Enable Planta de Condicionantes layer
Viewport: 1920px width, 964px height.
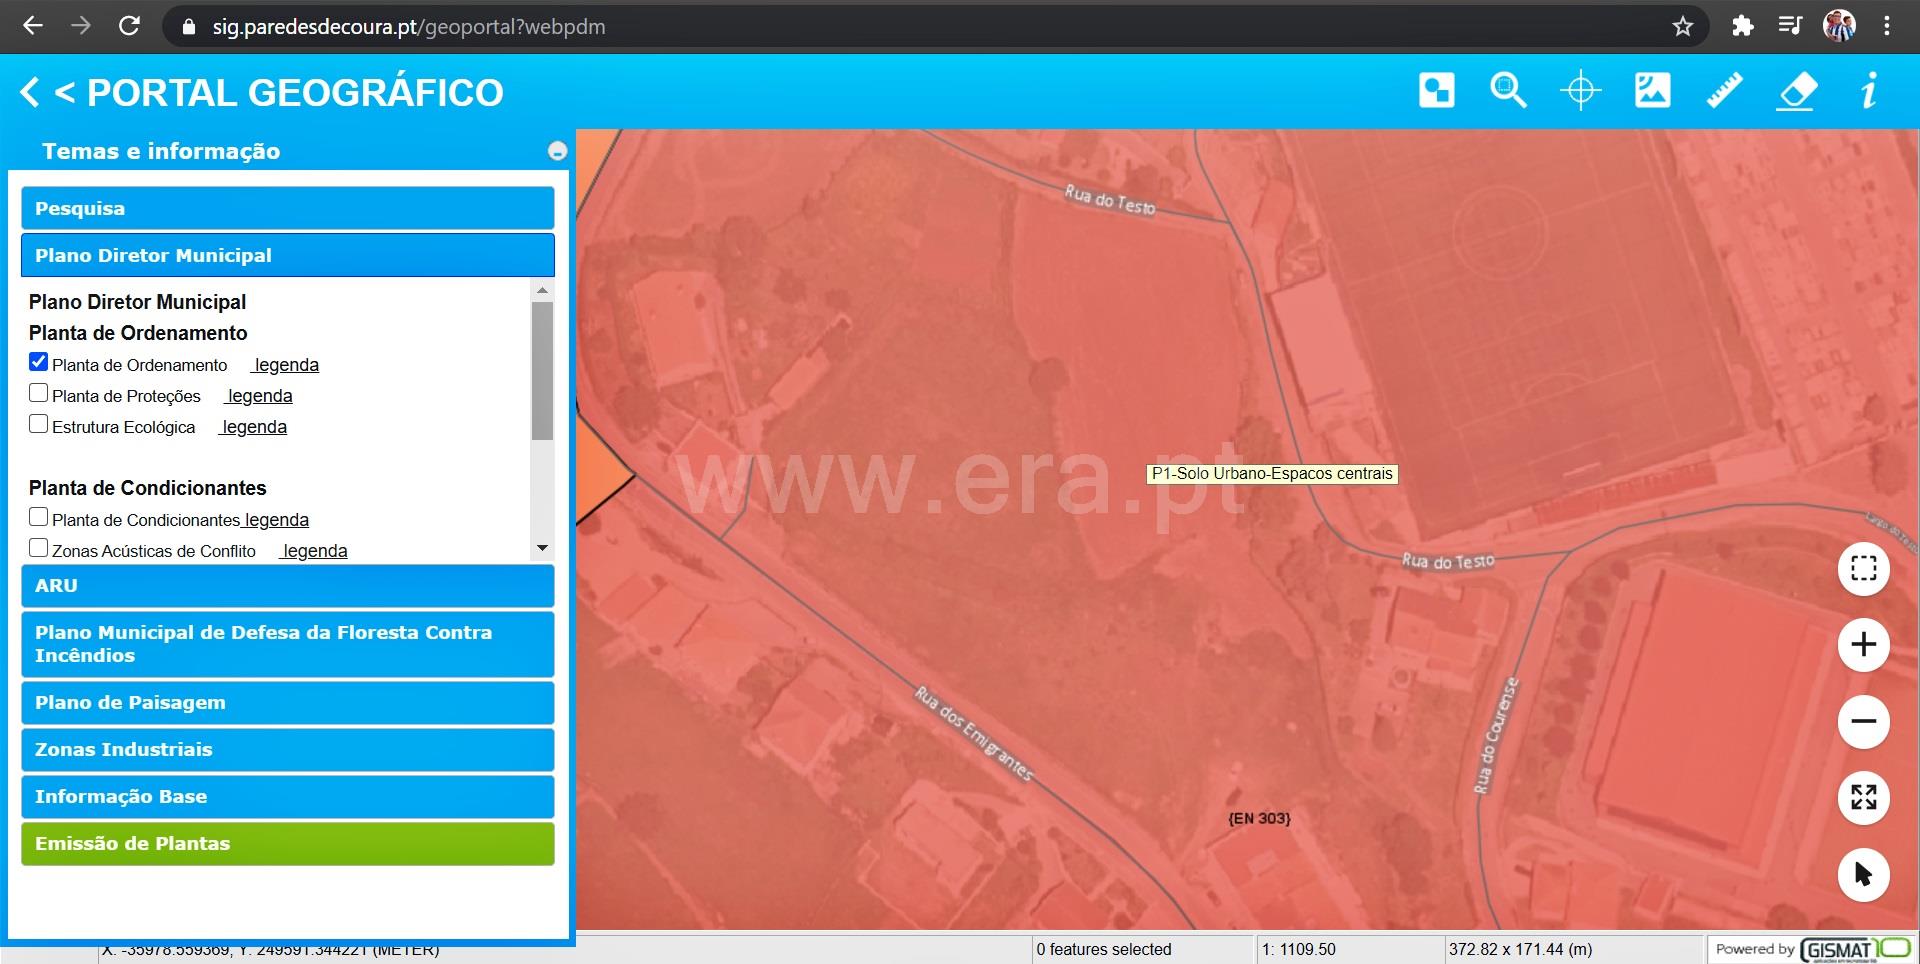(x=39, y=517)
